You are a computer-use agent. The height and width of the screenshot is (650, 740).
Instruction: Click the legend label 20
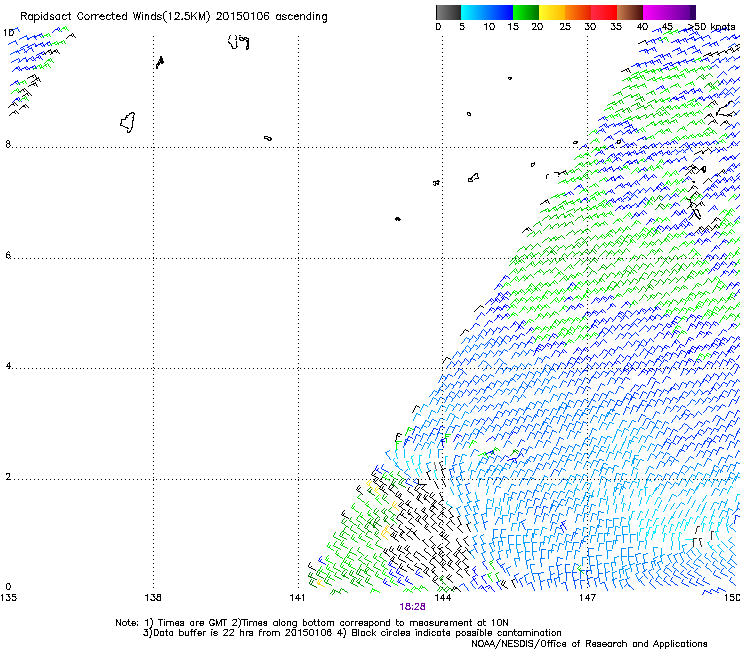pyautogui.click(x=537, y=27)
